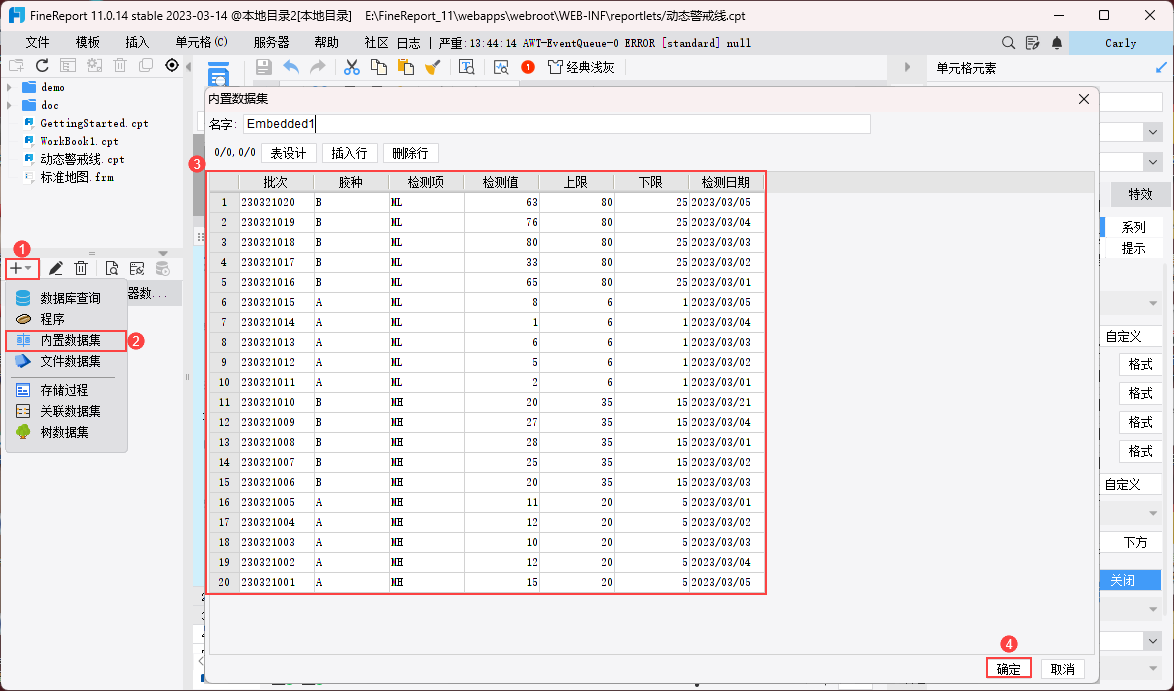Open the 插入 menu

click(138, 43)
